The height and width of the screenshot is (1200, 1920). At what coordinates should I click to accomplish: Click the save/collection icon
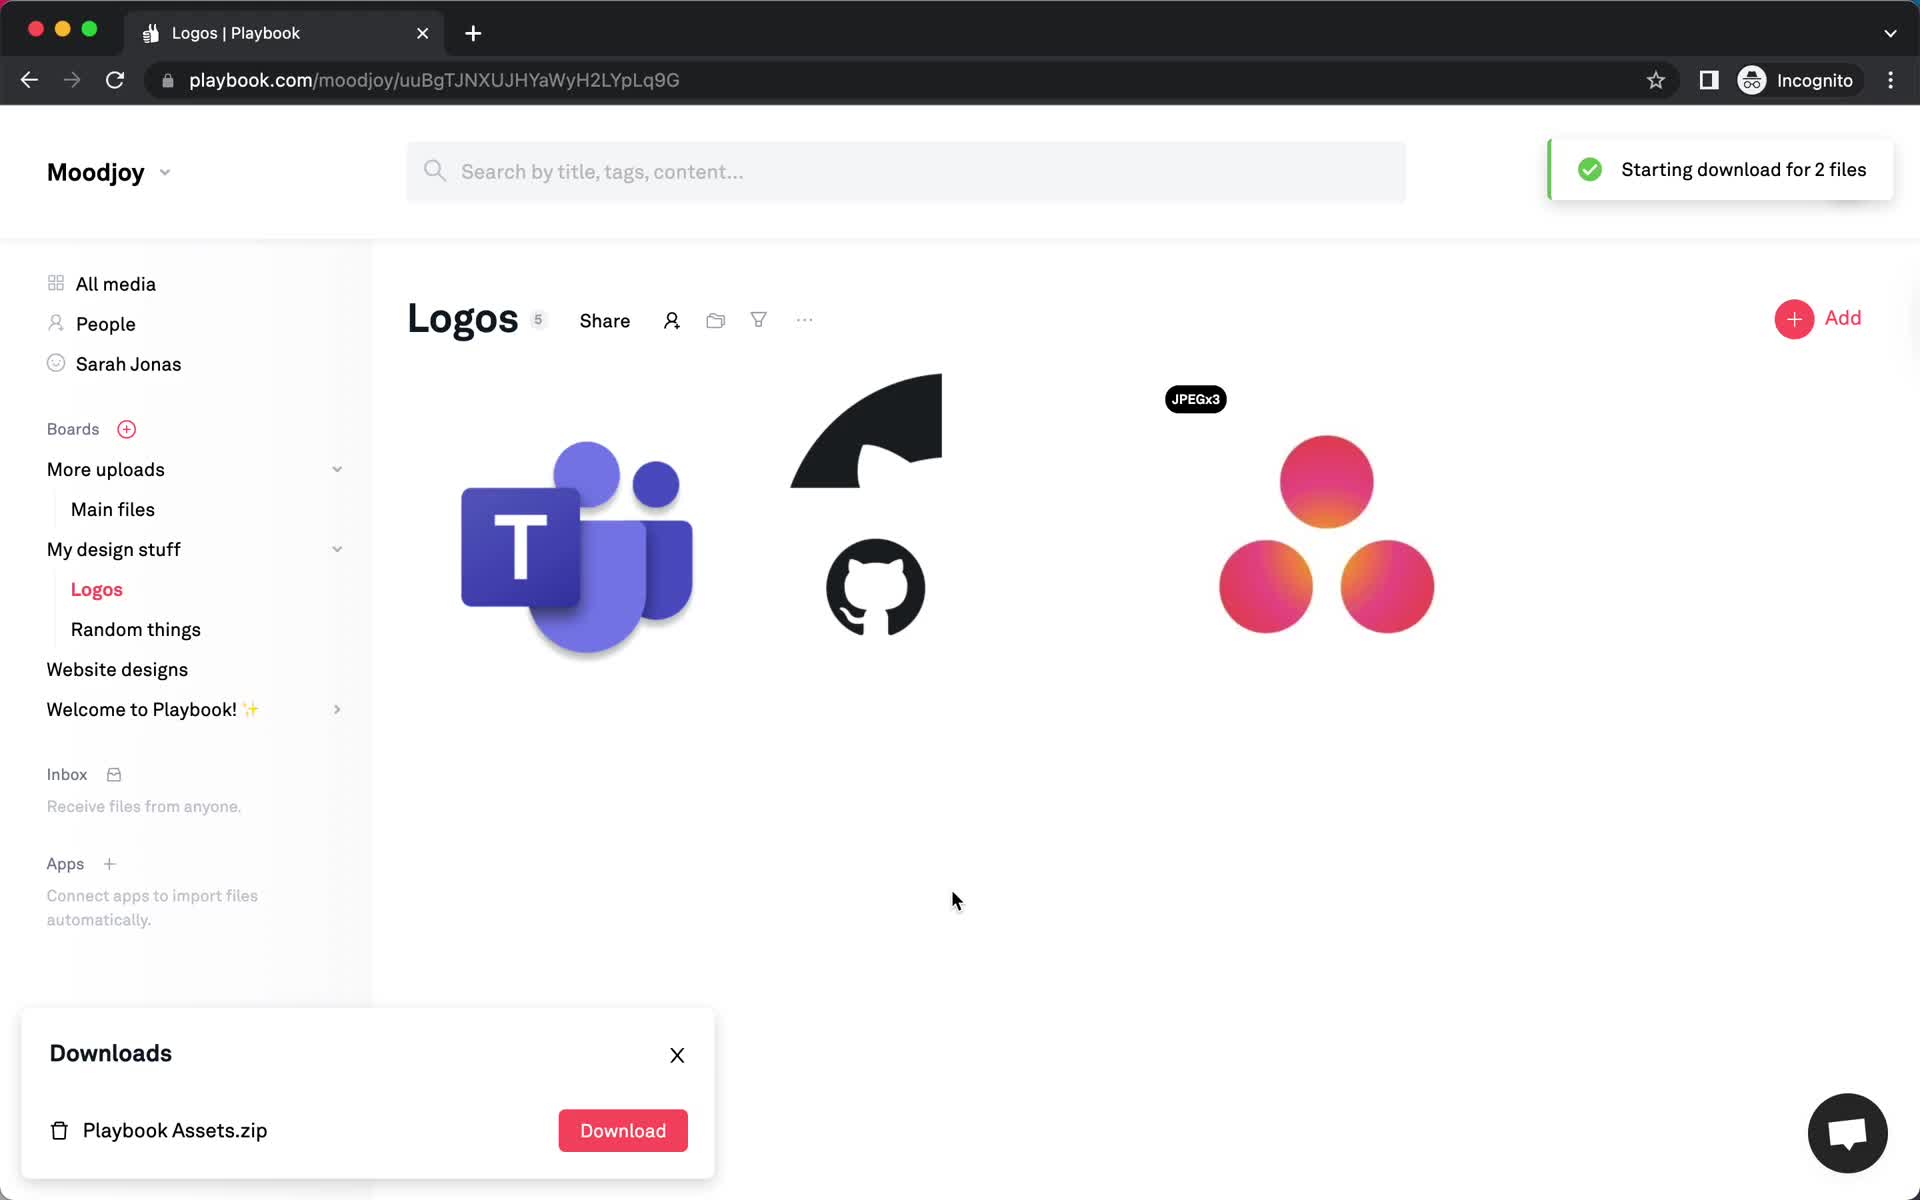(x=715, y=321)
